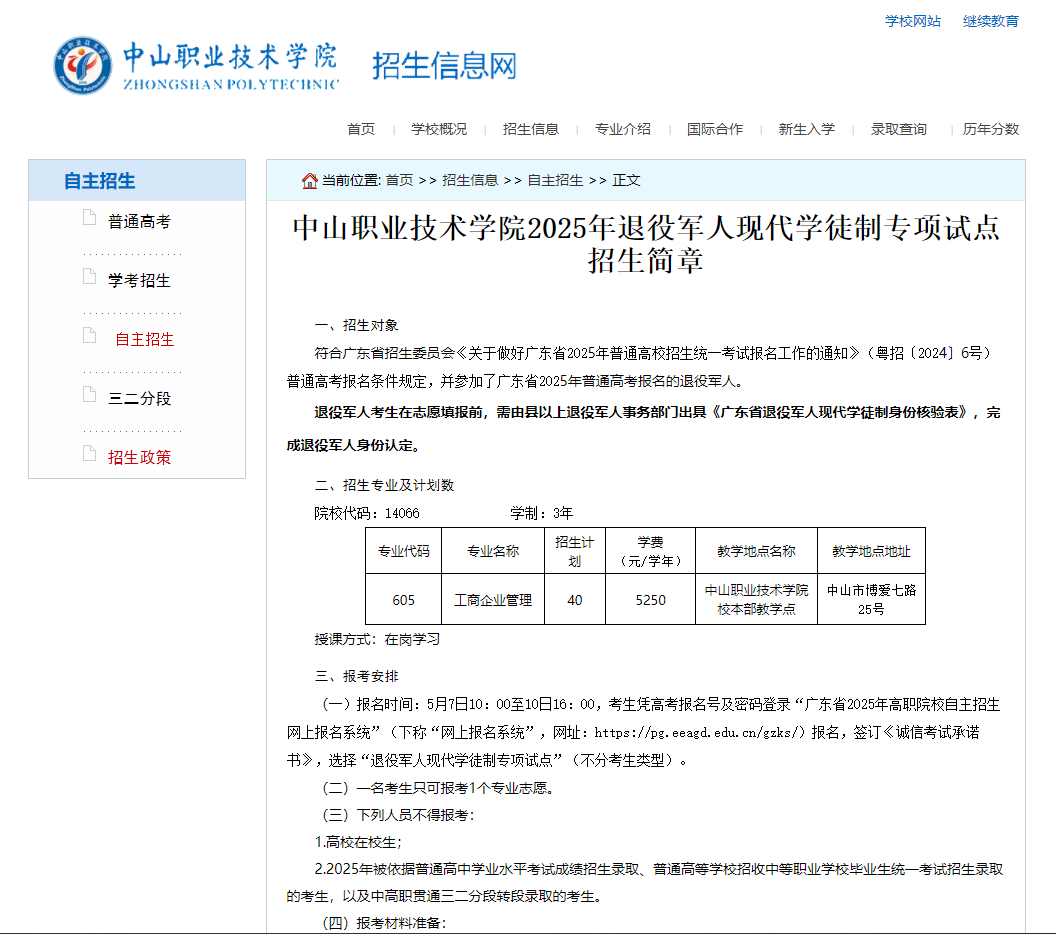
Task: Select 国际合作 from the top navigation
Action: (x=715, y=128)
